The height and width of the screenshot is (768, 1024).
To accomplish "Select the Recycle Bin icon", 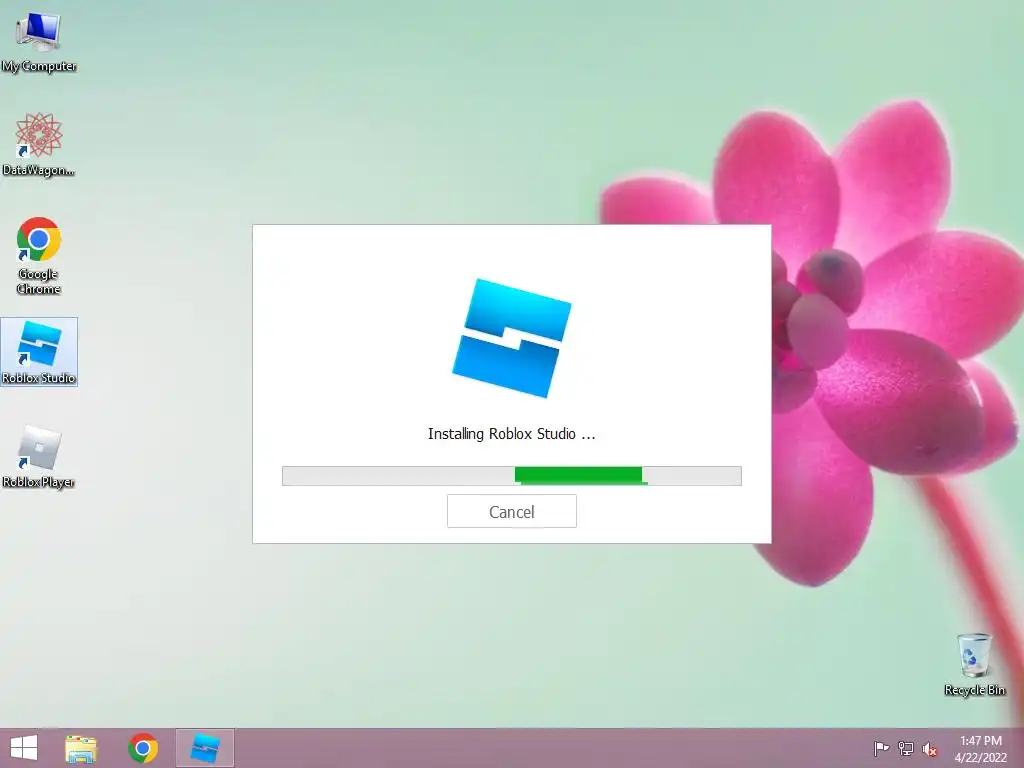I will click(974, 664).
